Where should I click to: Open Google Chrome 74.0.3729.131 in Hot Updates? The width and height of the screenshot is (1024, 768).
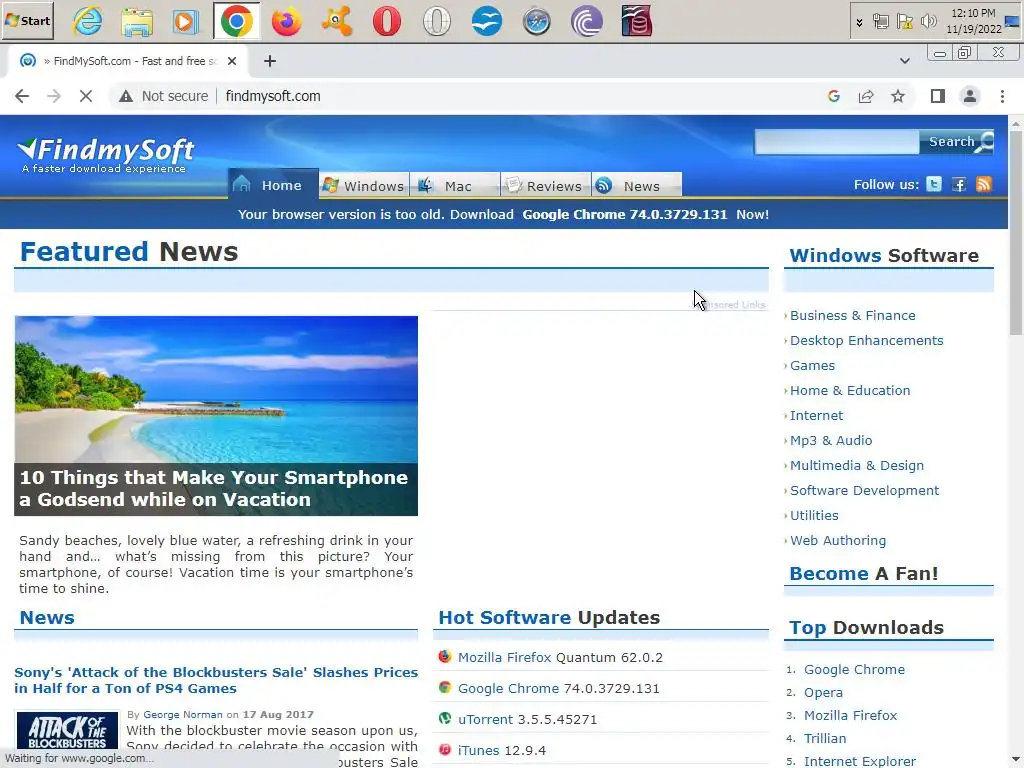(x=558, y=688)
